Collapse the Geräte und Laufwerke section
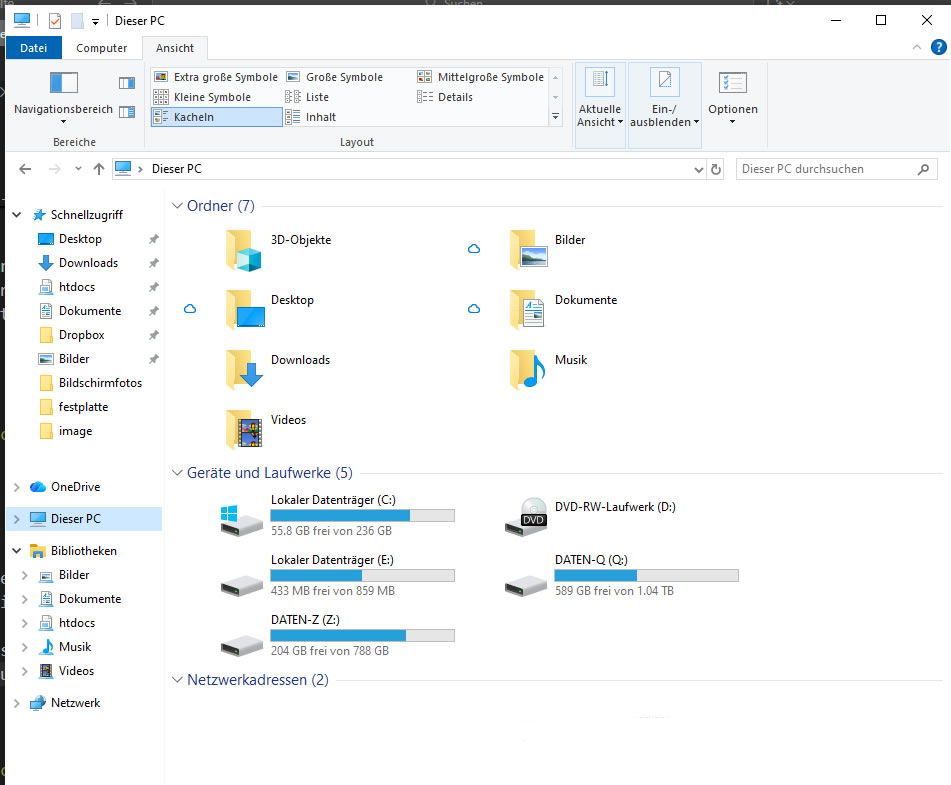This screenshot has height=785, width=951. tap(176, 473)
